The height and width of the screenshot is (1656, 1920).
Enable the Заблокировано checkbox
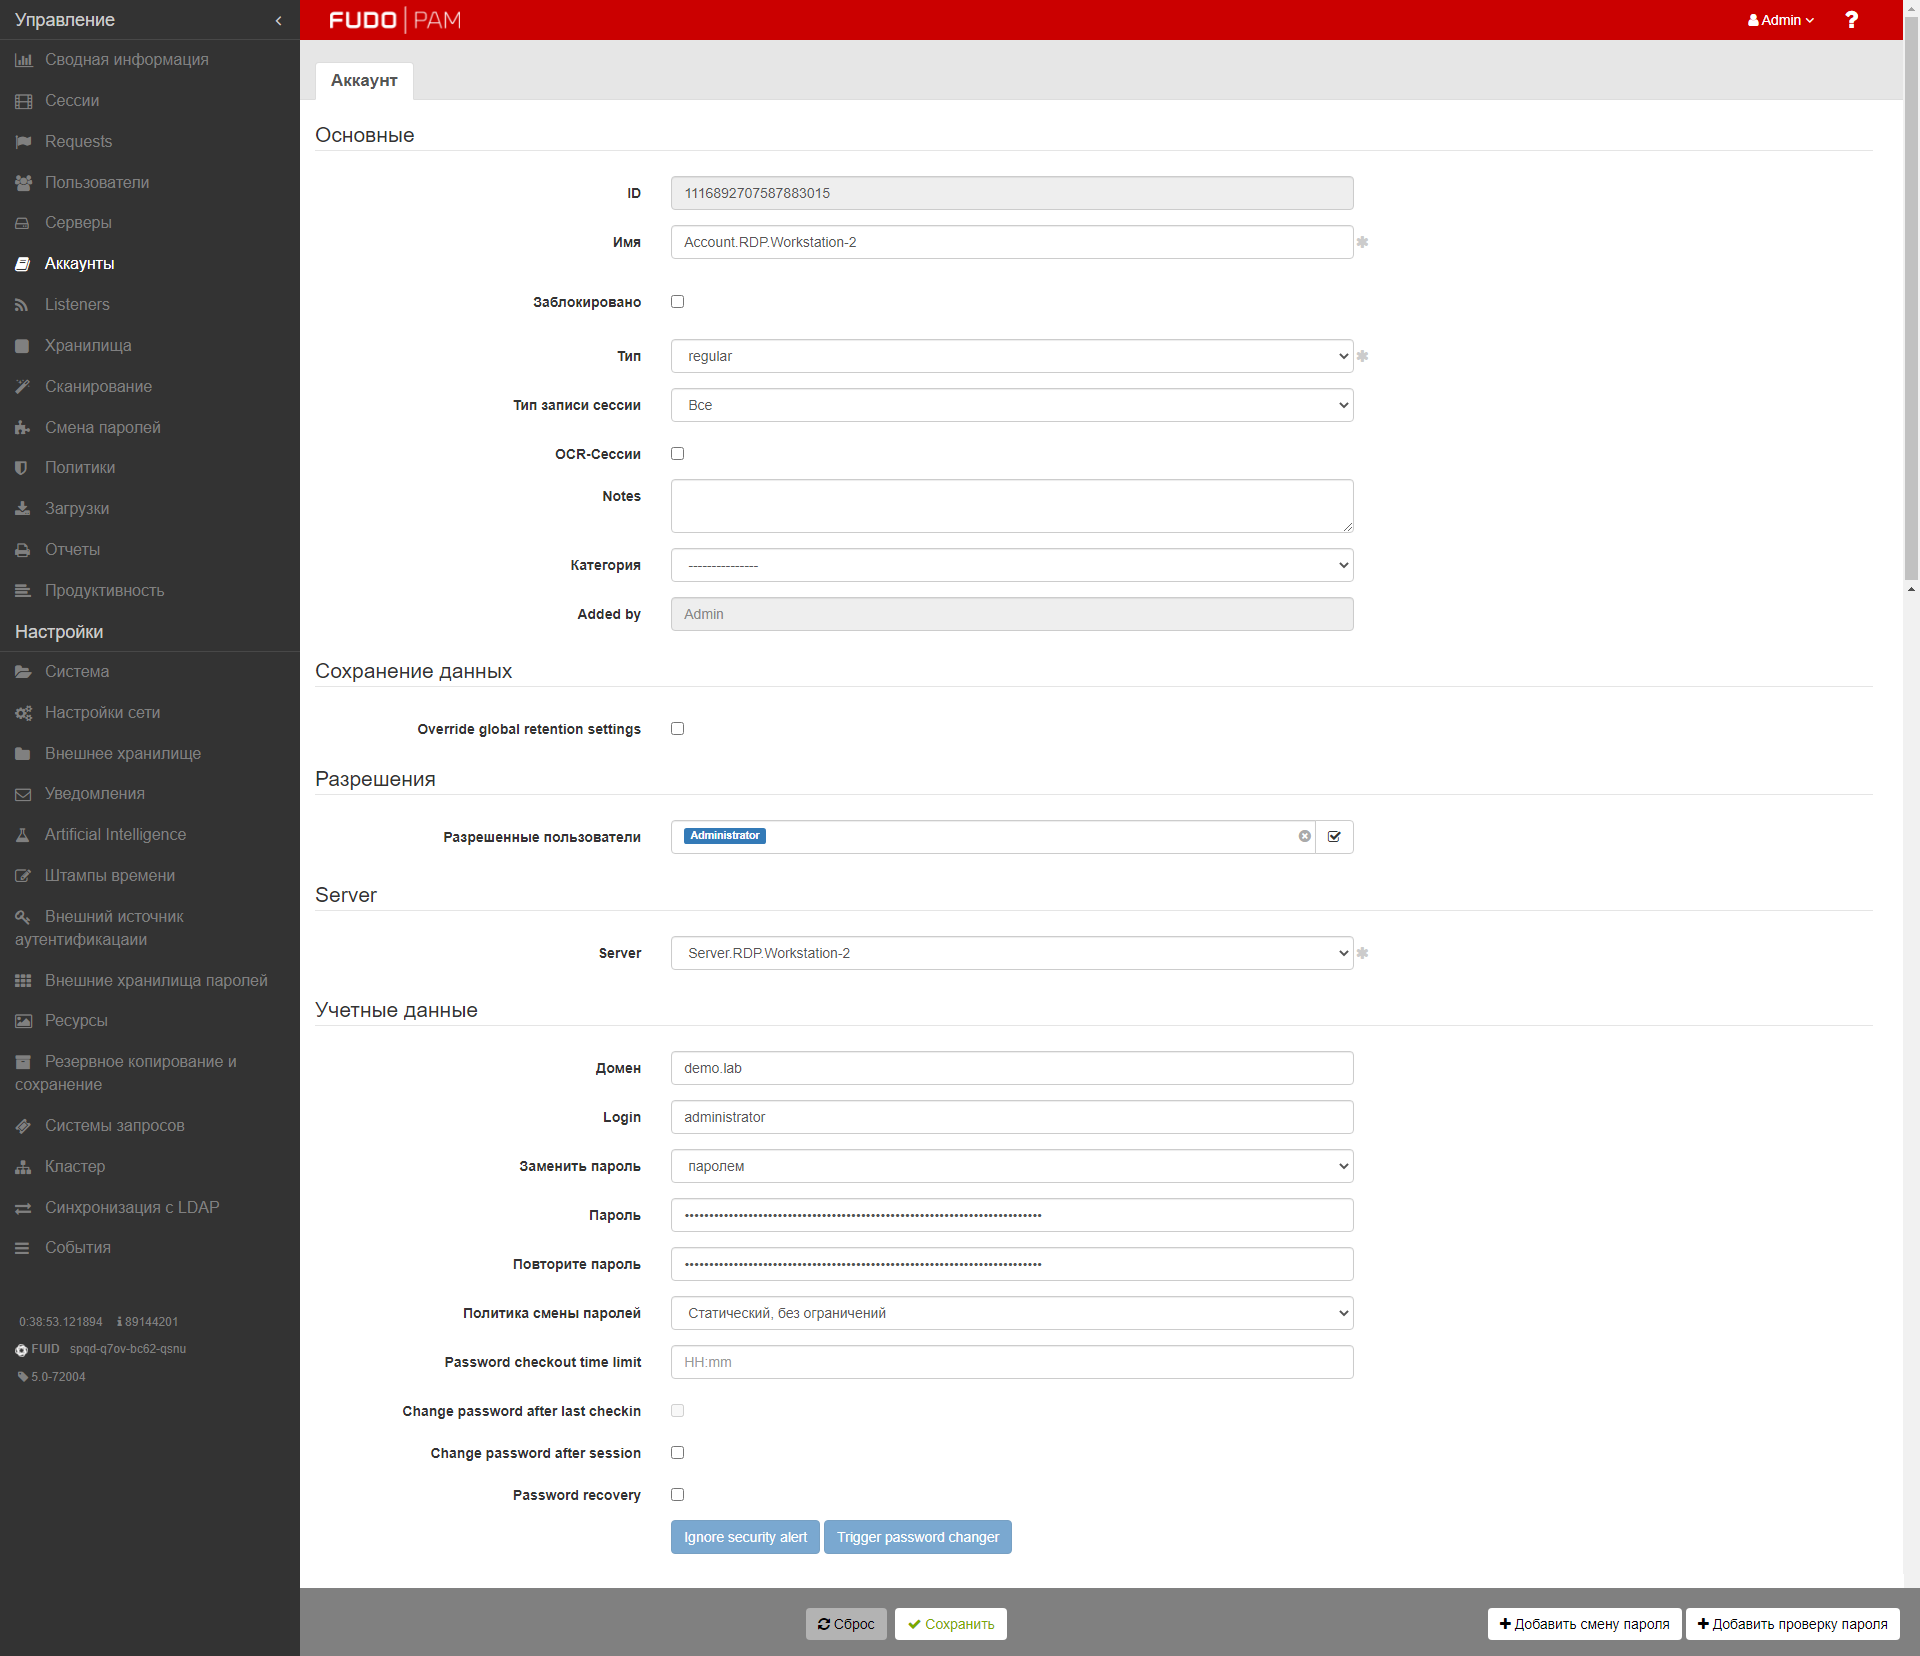(677, 301)
